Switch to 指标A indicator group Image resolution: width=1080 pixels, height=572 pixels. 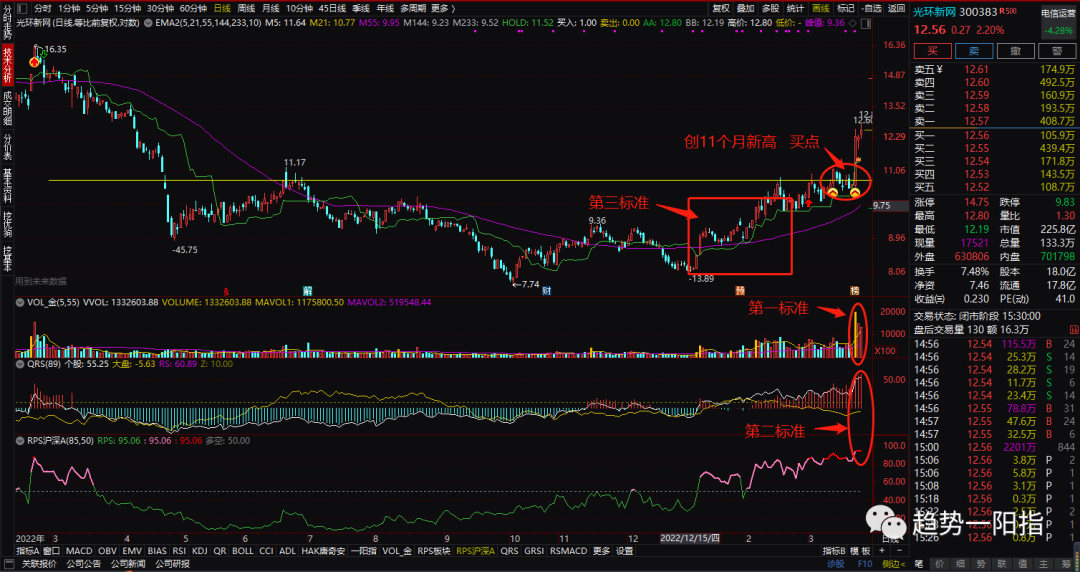point(28,551)
